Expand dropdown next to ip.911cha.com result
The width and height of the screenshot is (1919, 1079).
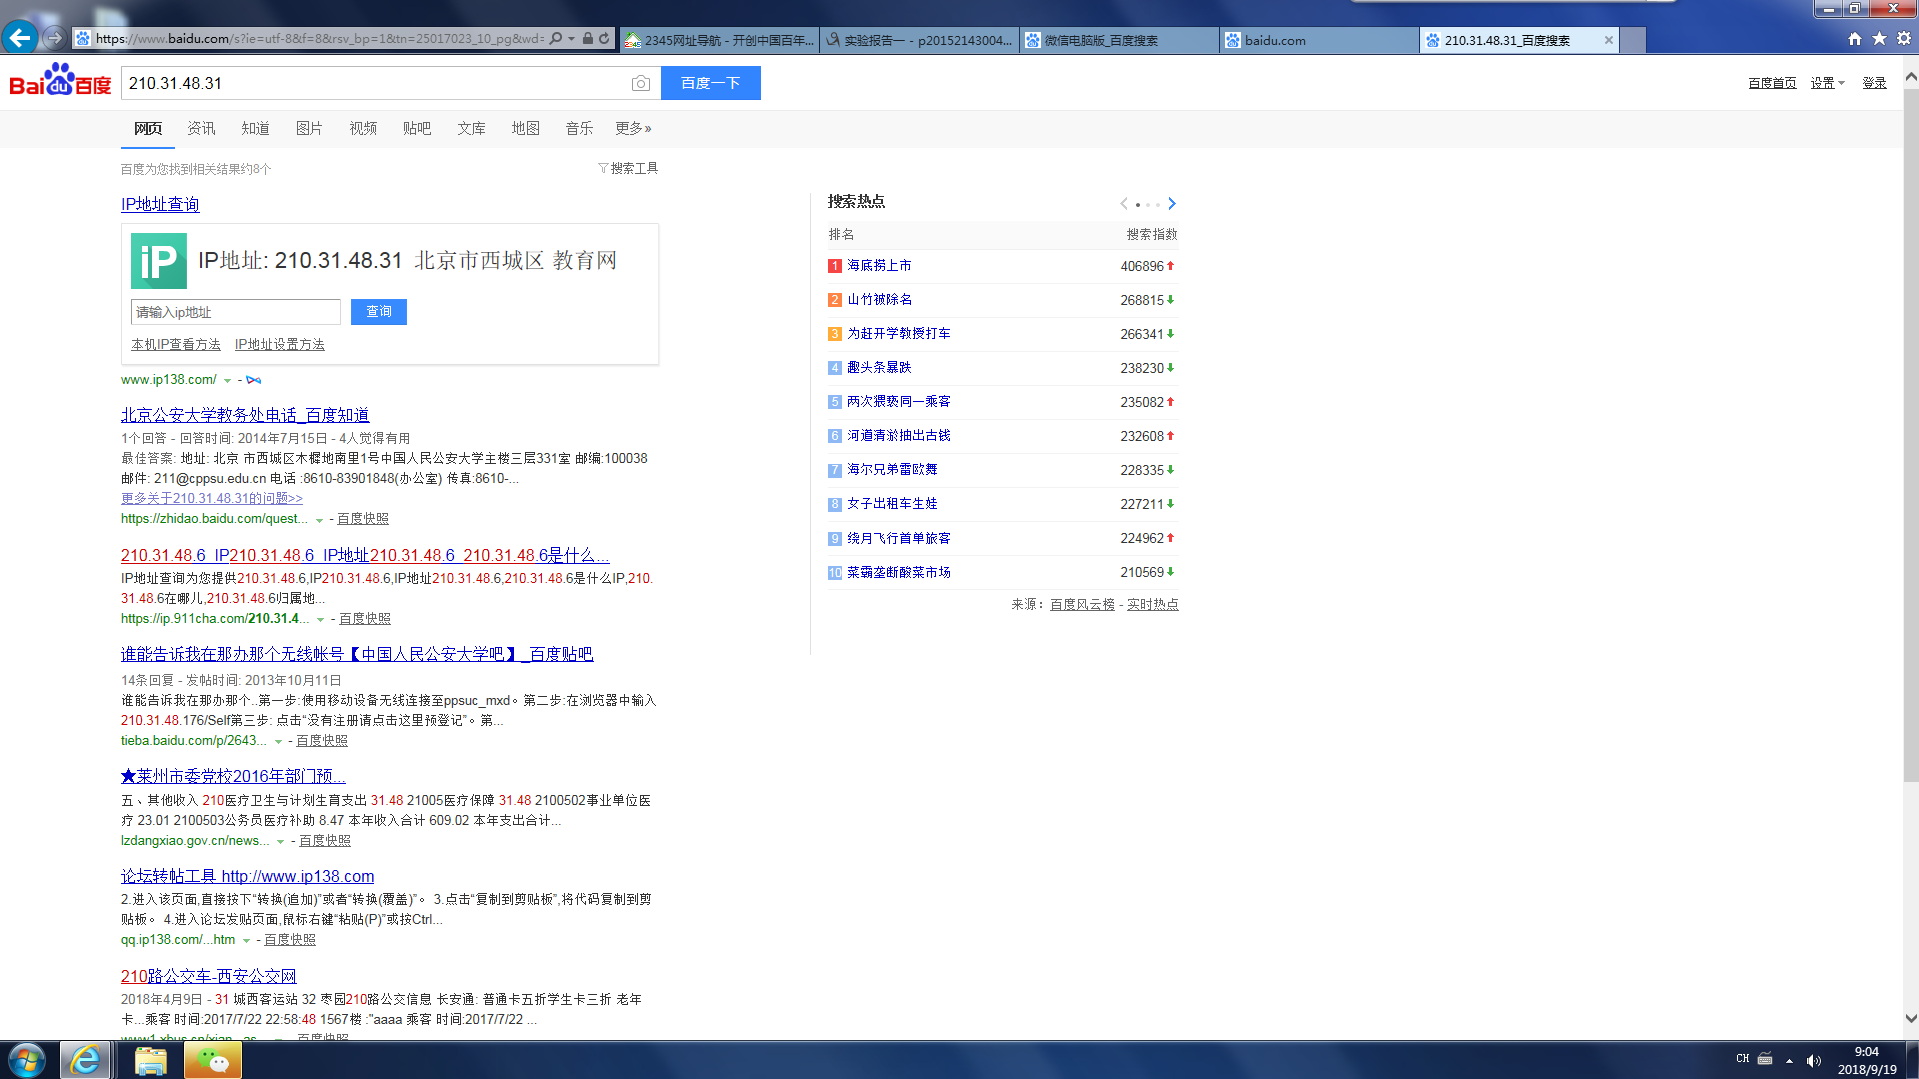[x=320, y=620]
